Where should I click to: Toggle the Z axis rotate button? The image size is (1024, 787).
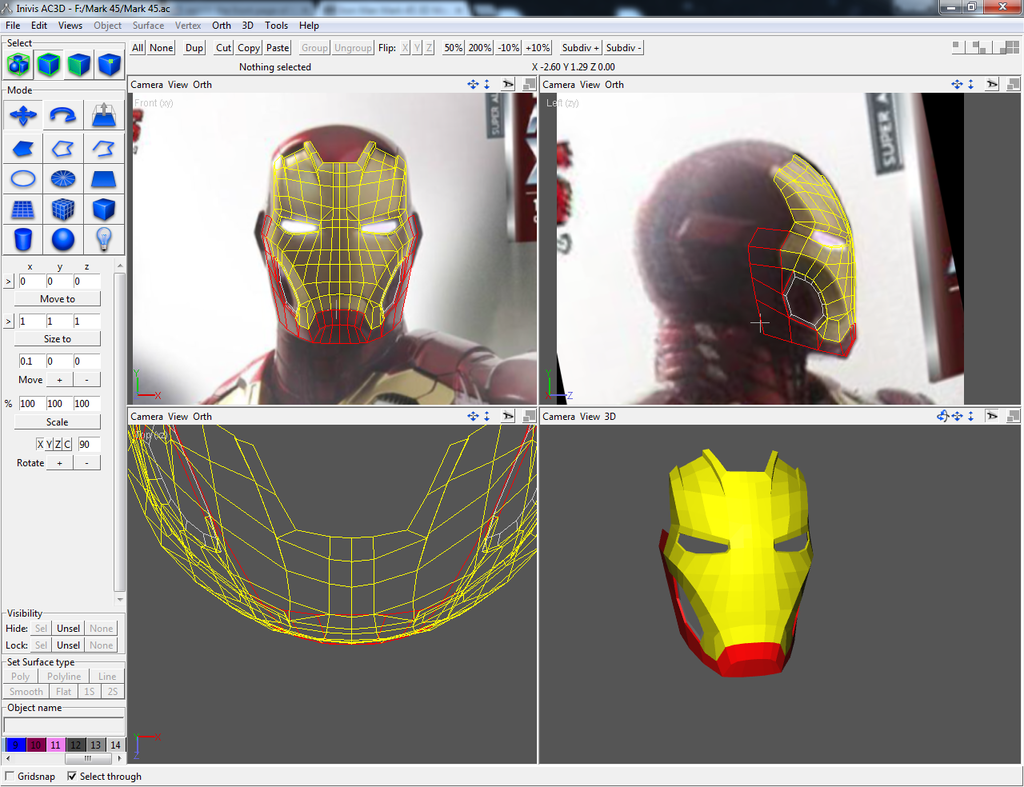[x=57, y=444]
